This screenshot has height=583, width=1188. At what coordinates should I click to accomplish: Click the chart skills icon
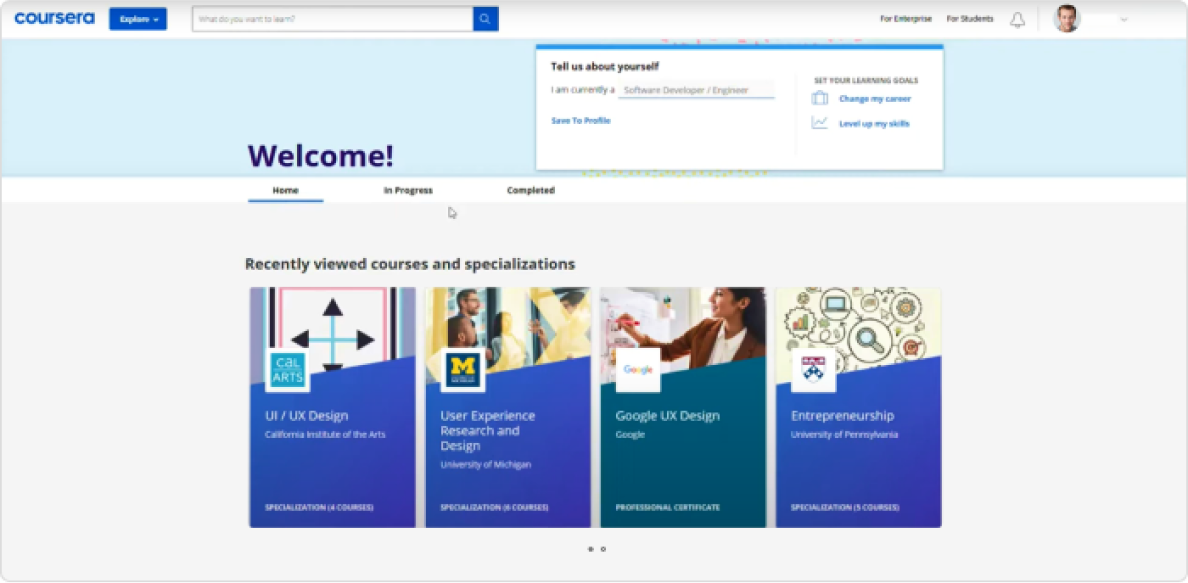point(820,123)
